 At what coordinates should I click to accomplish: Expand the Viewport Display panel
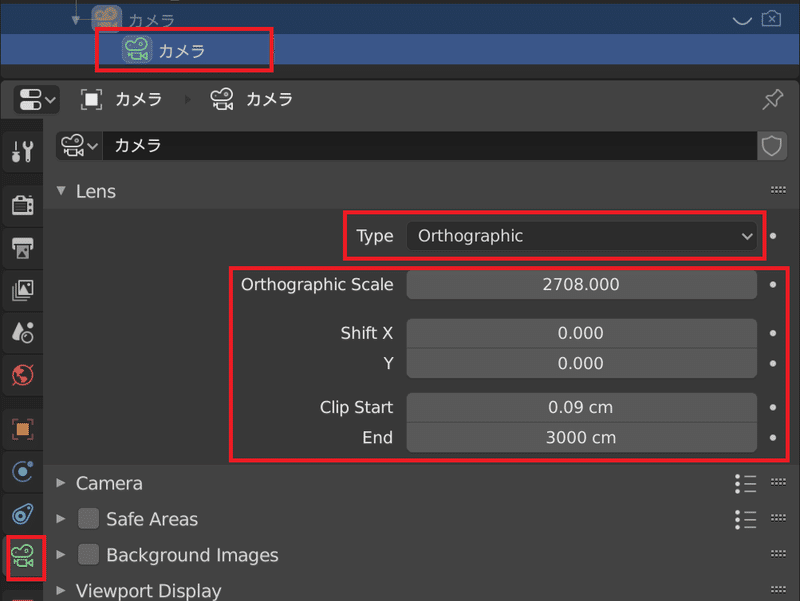(x=61, y=590)
